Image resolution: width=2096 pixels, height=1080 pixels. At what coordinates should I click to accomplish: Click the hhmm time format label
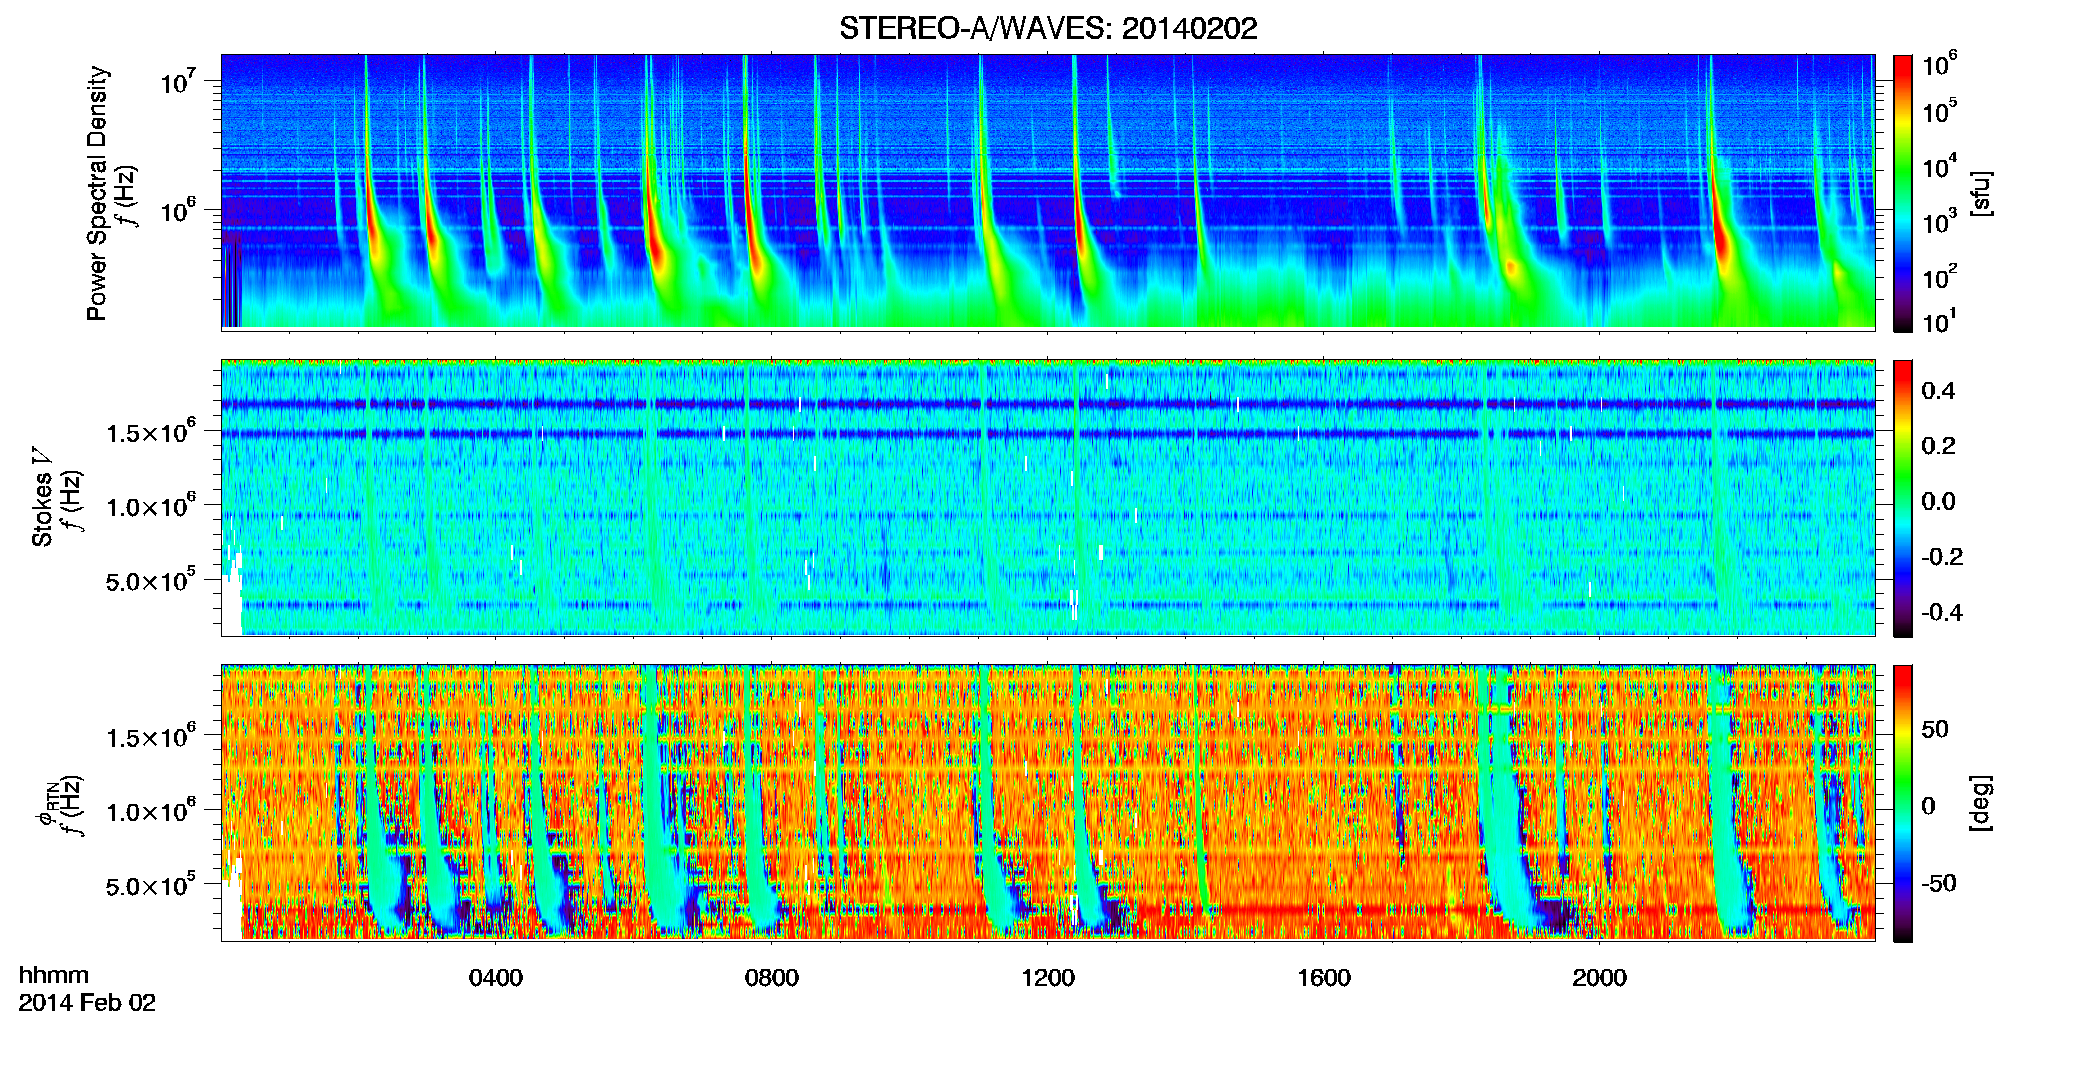[54, 975]
